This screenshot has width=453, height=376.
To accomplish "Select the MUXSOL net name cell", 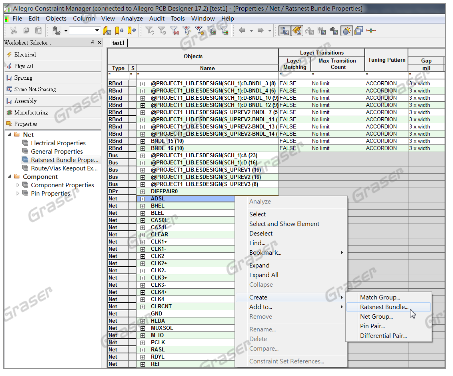I will point(162,328).
